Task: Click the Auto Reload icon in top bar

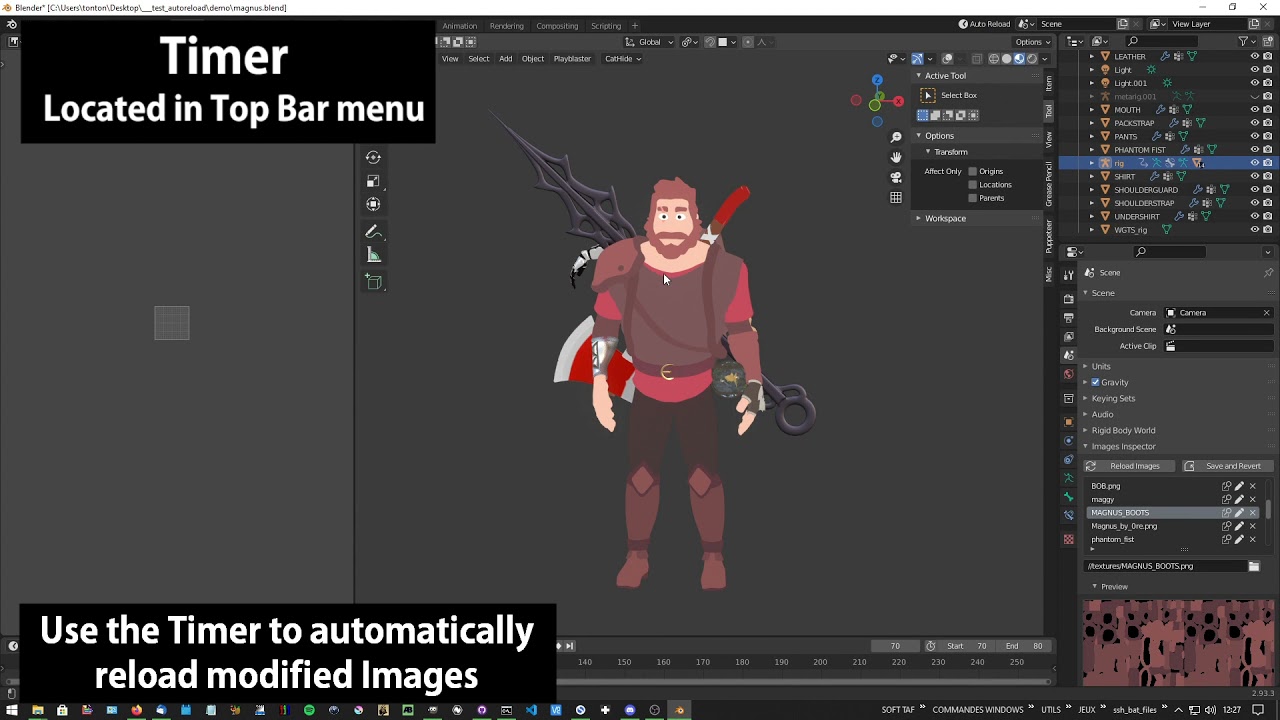Action: pyautogui.click(x=963, y=24)
